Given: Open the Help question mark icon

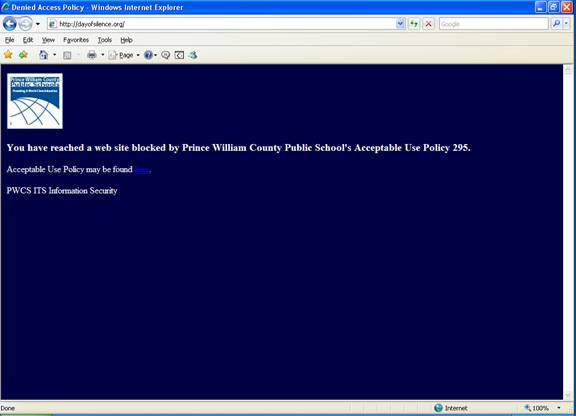Looking at the screenshot, I should (148, 55).
